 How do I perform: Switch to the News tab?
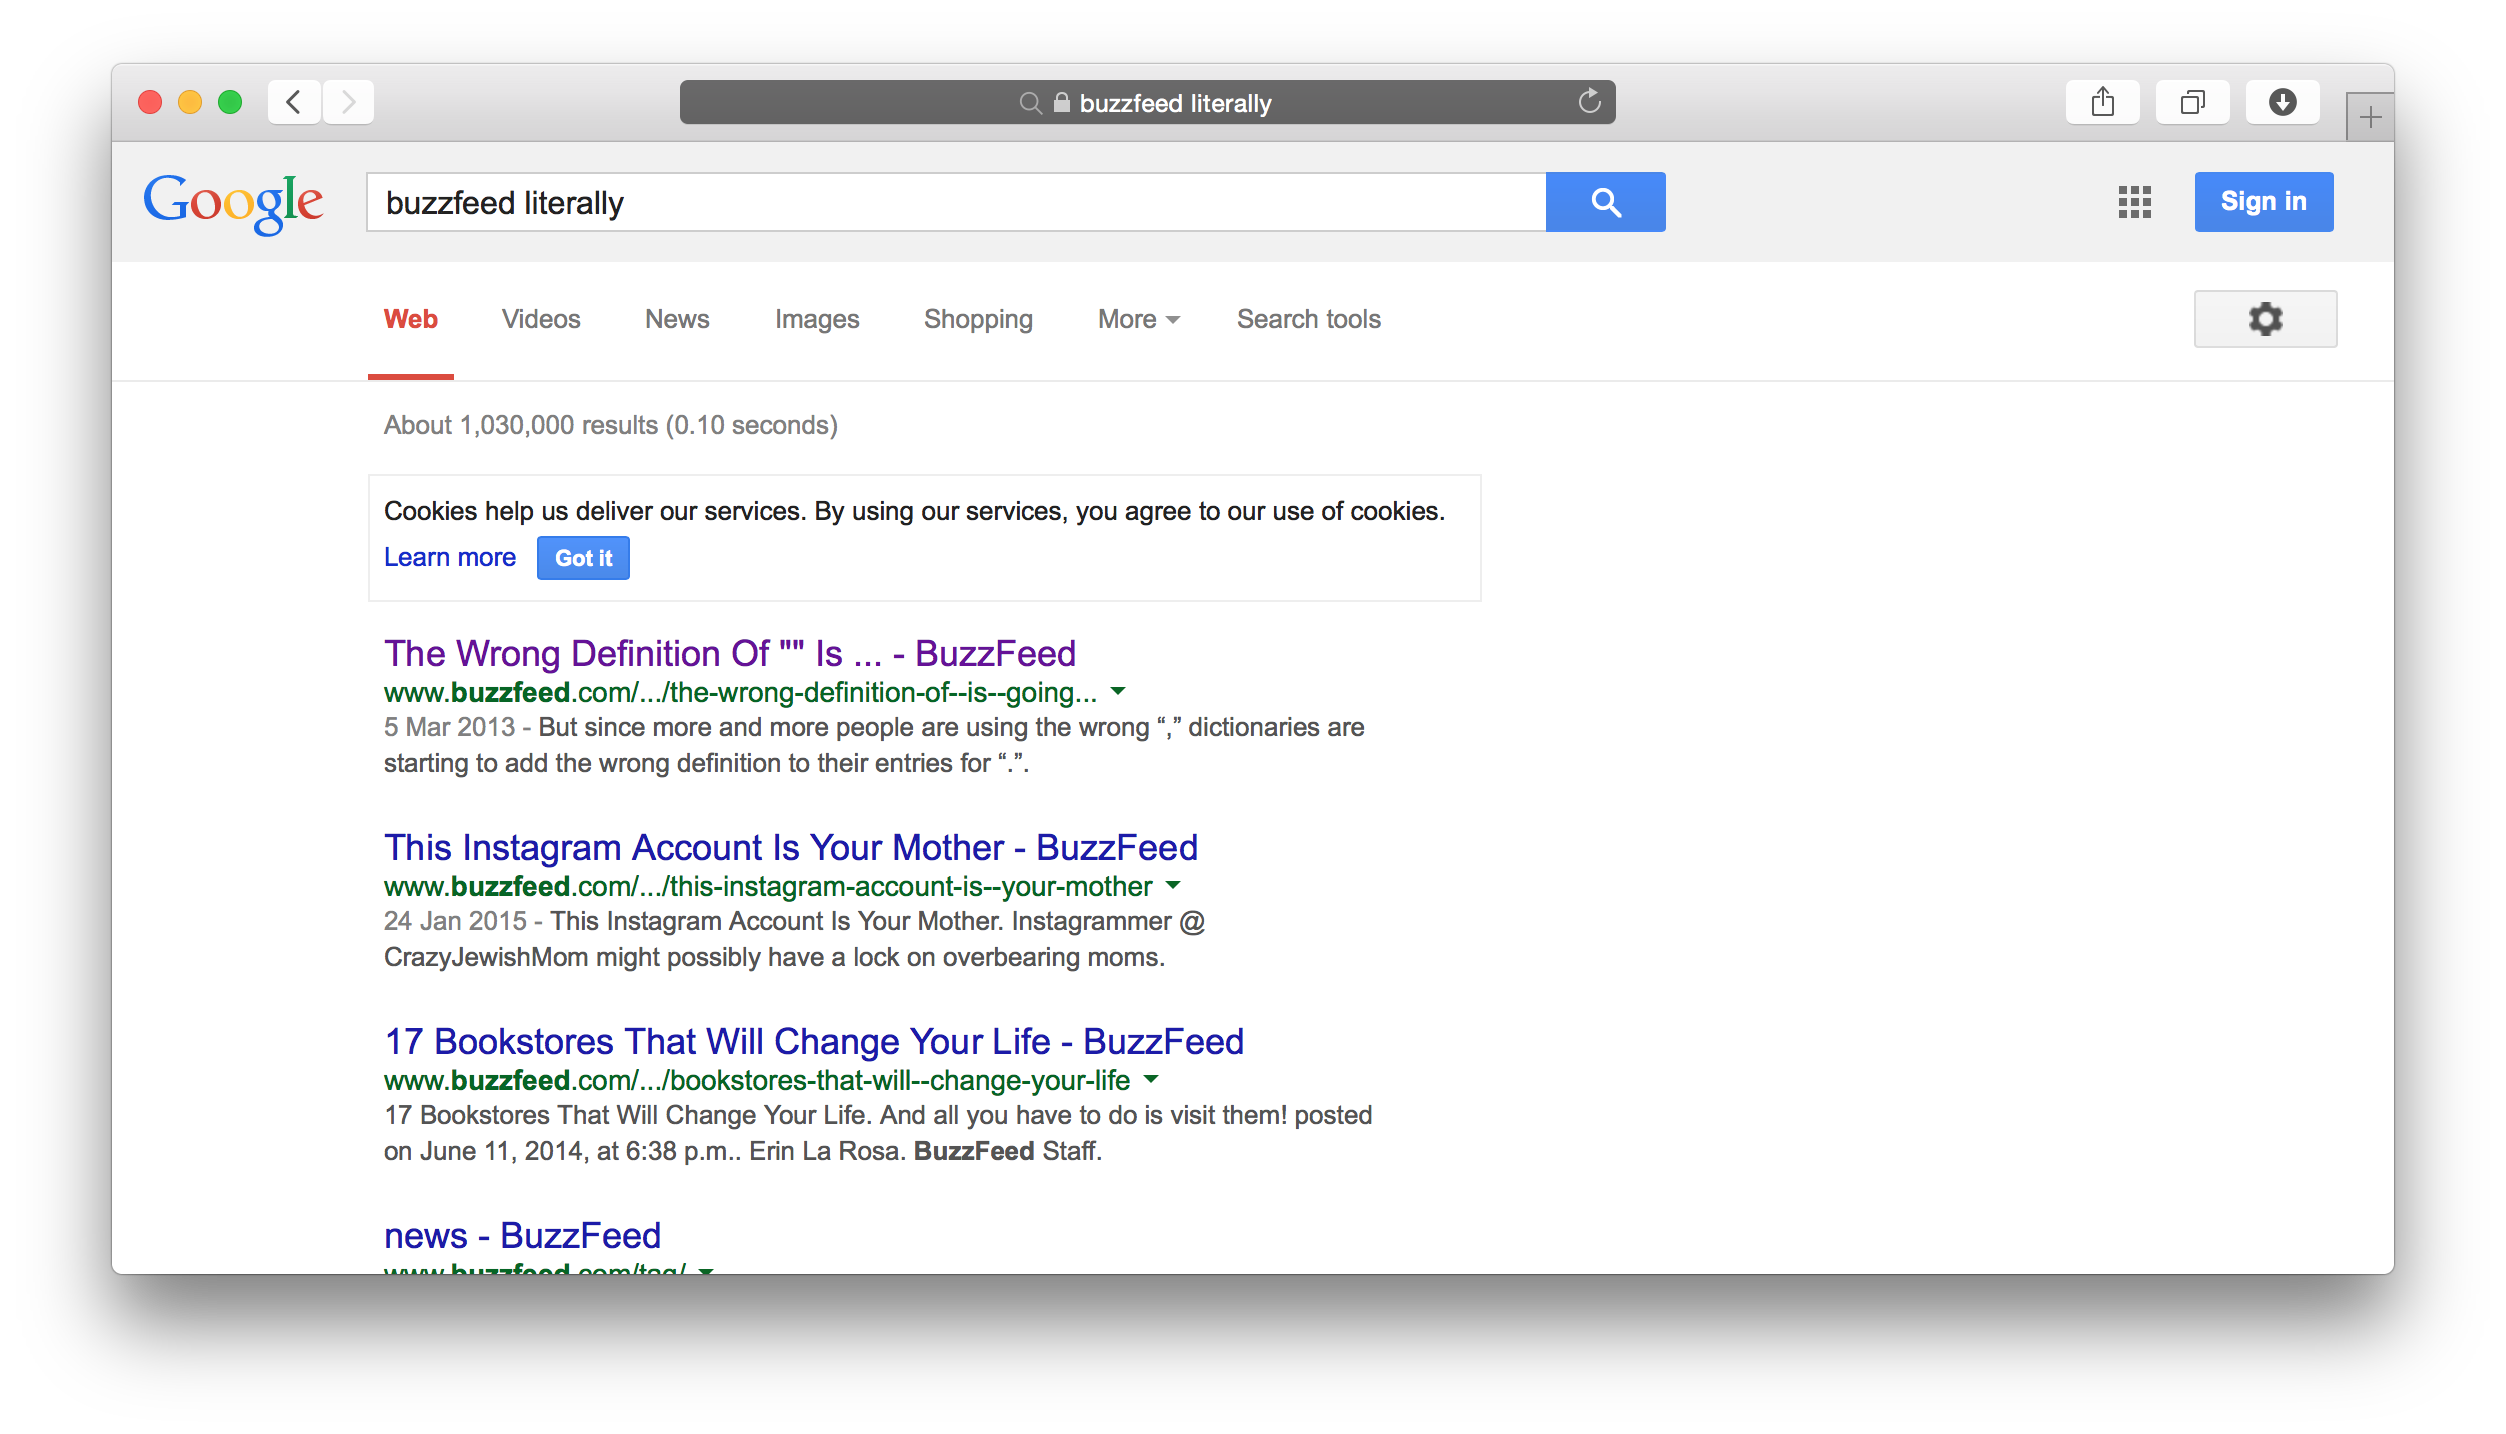tap(677, 319)
